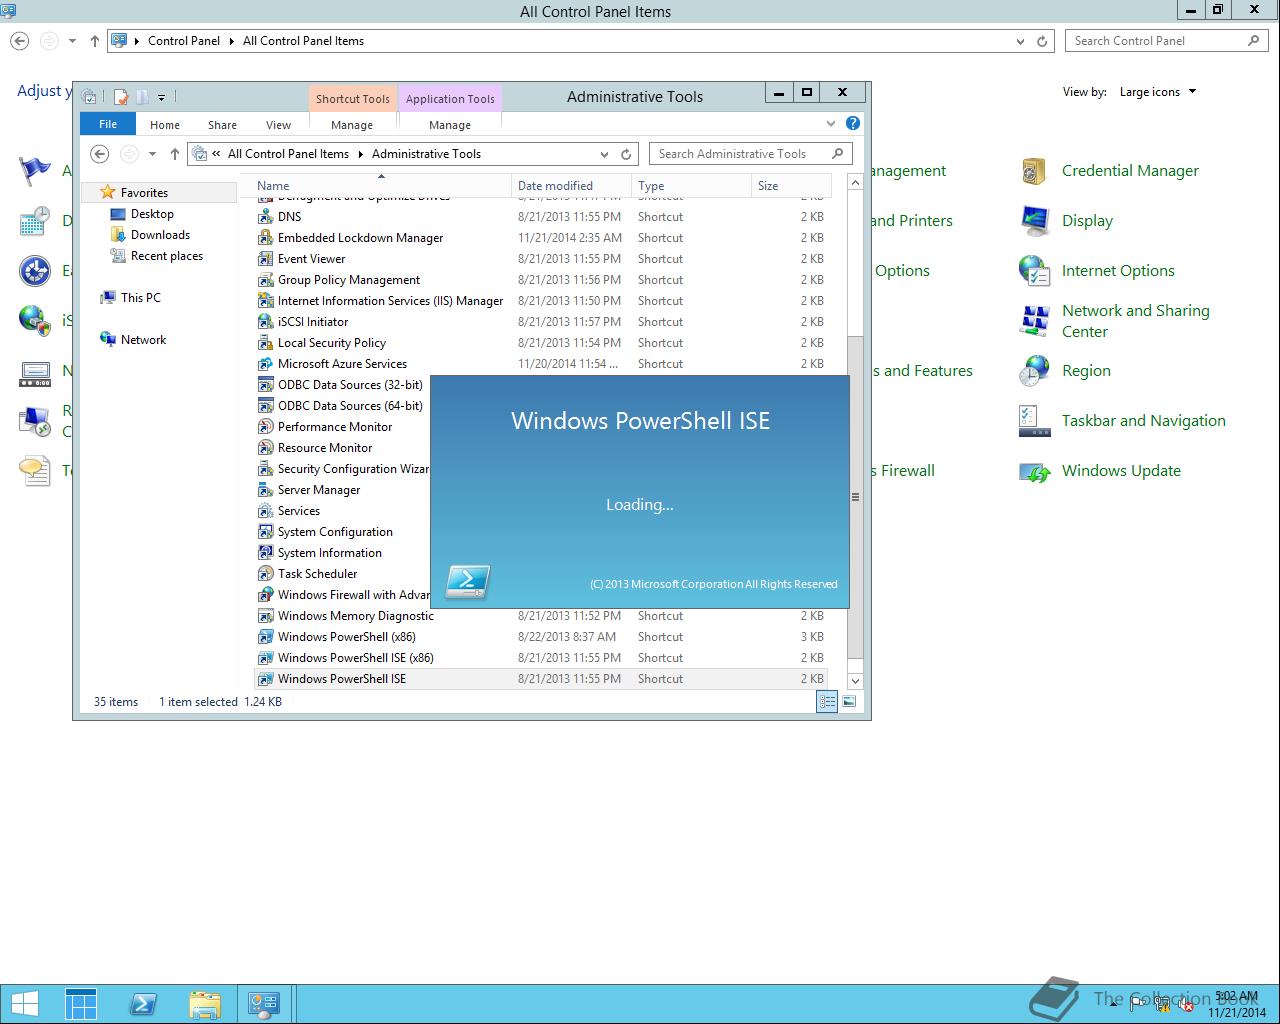The width and height of the screenshot is (1280, 1024).
Task: Sort by Date modified column header
Action: coord(571,185)
